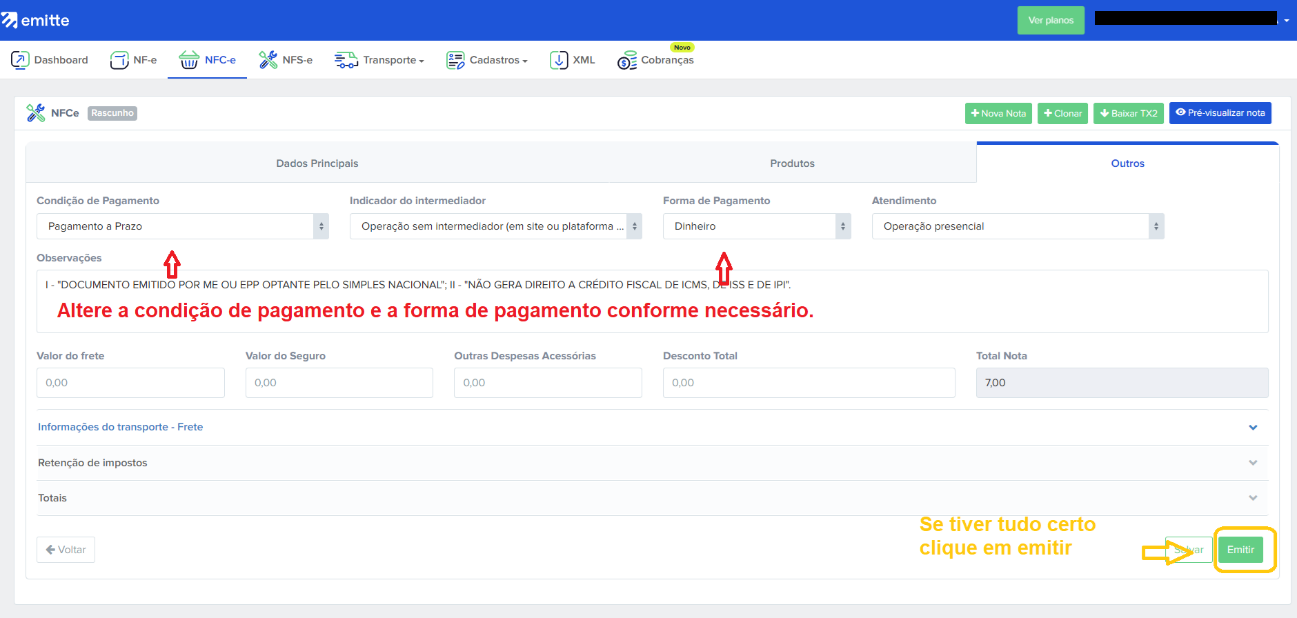Click the Cadastros list icon

point(455,60)
